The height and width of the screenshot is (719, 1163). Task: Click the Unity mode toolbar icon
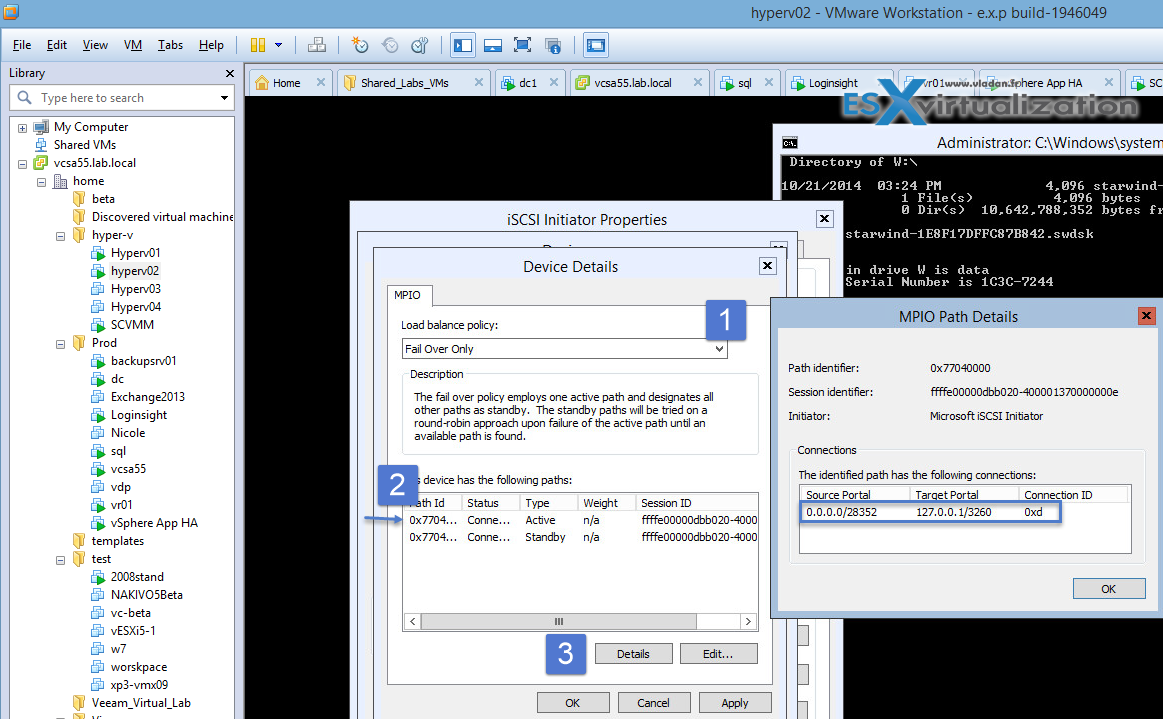coord(553,45)
